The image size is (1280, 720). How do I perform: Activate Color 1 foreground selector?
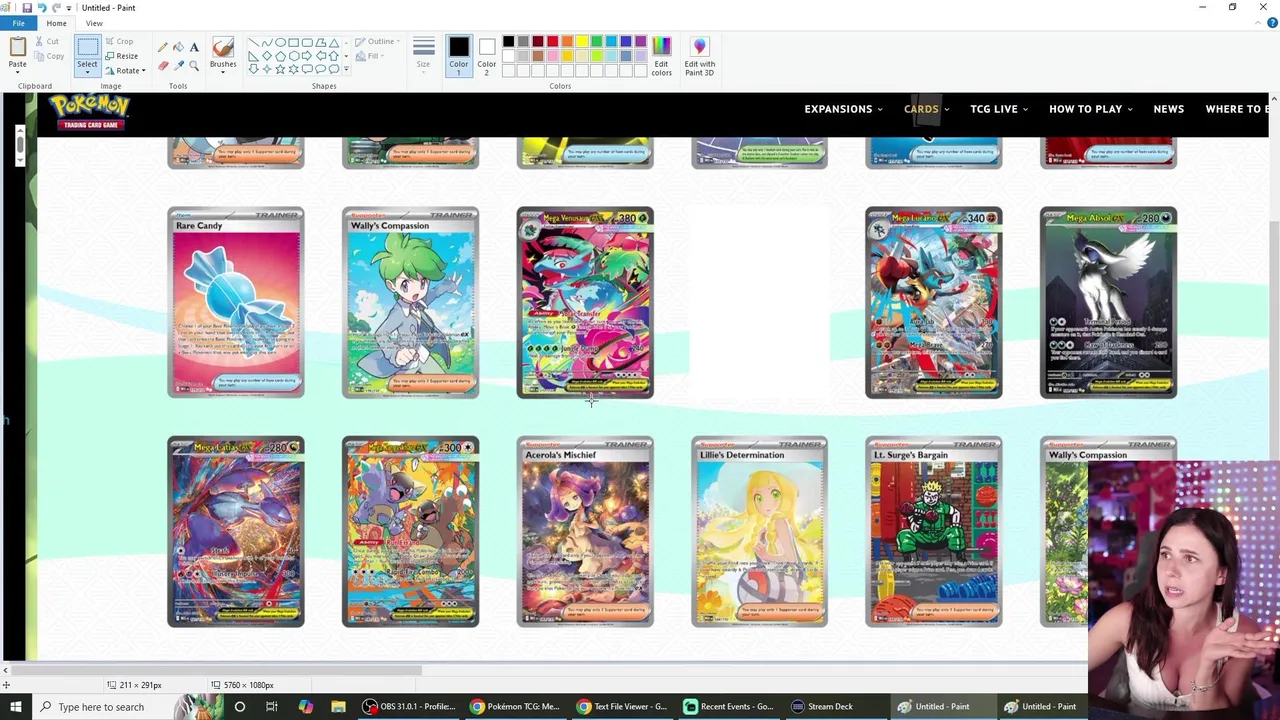pos(458,56)
